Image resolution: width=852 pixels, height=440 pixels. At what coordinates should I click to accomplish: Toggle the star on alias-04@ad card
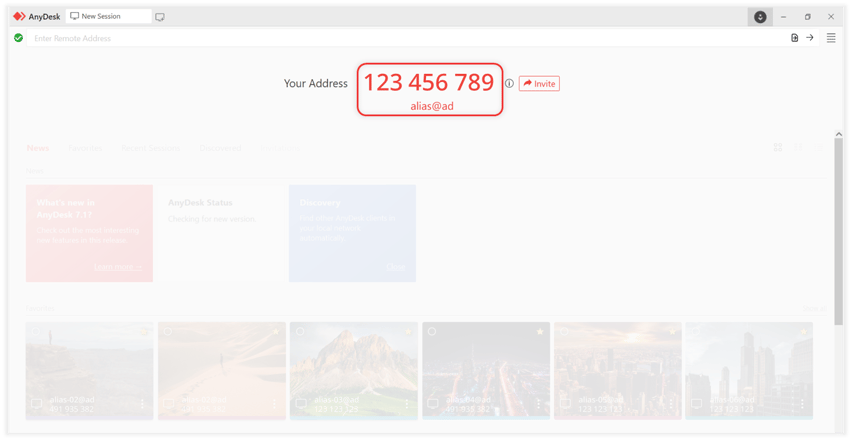tap(540, 331)
